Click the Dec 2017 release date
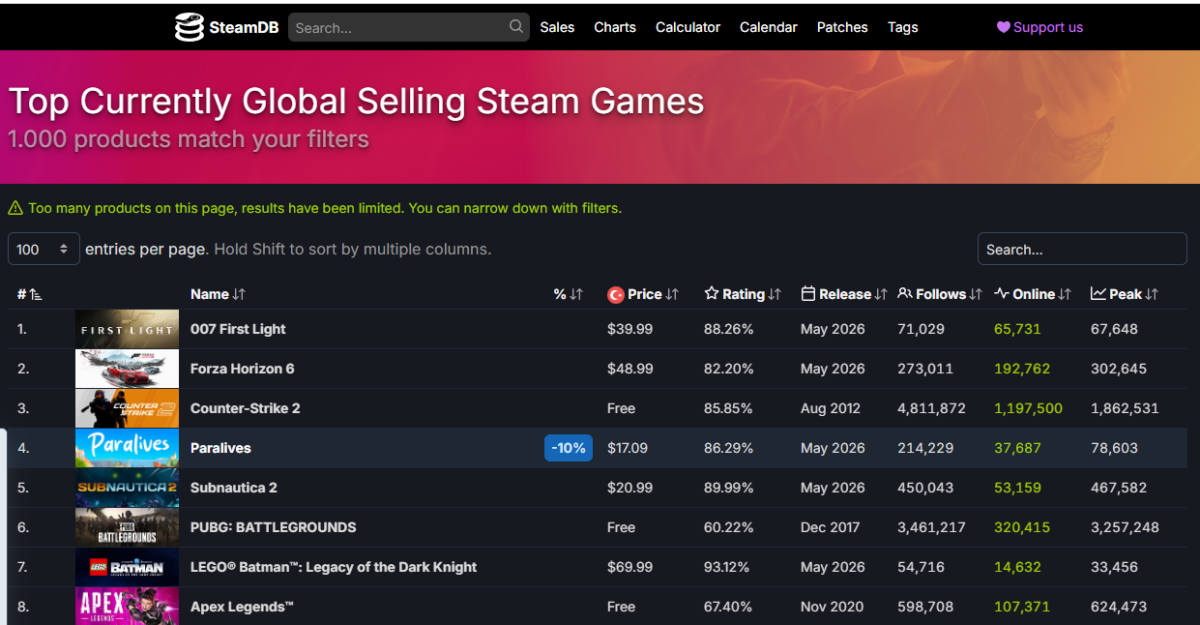The image size is (1200, 625). [x=831, y=527]
